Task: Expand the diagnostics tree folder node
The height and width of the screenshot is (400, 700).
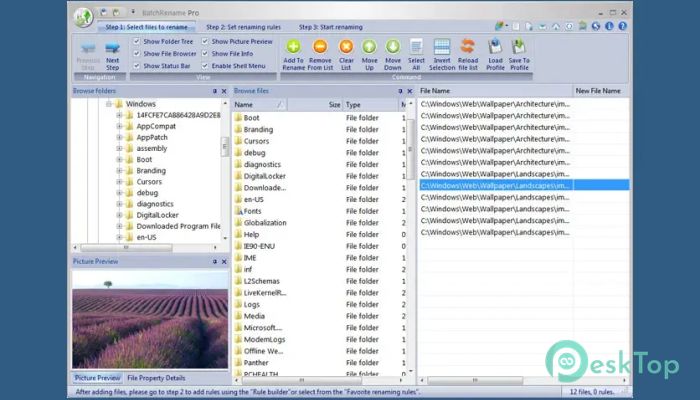Action: click(x=119, y=204)
